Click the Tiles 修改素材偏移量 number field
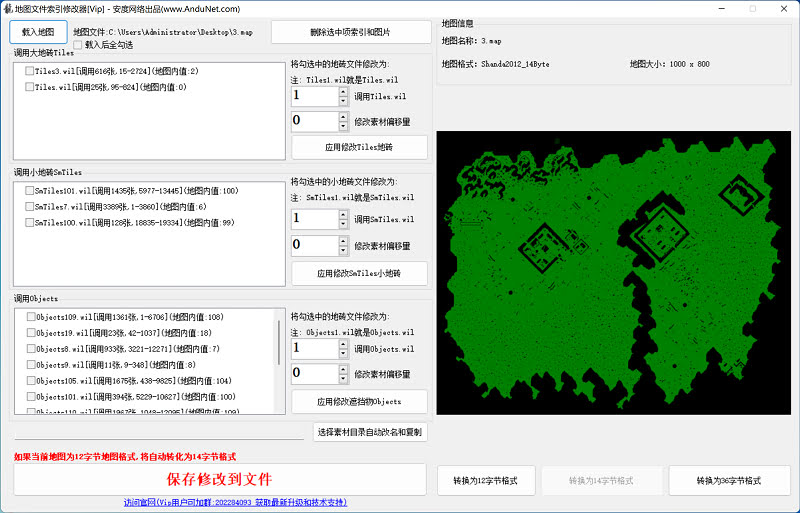 [x=315, y=121]
